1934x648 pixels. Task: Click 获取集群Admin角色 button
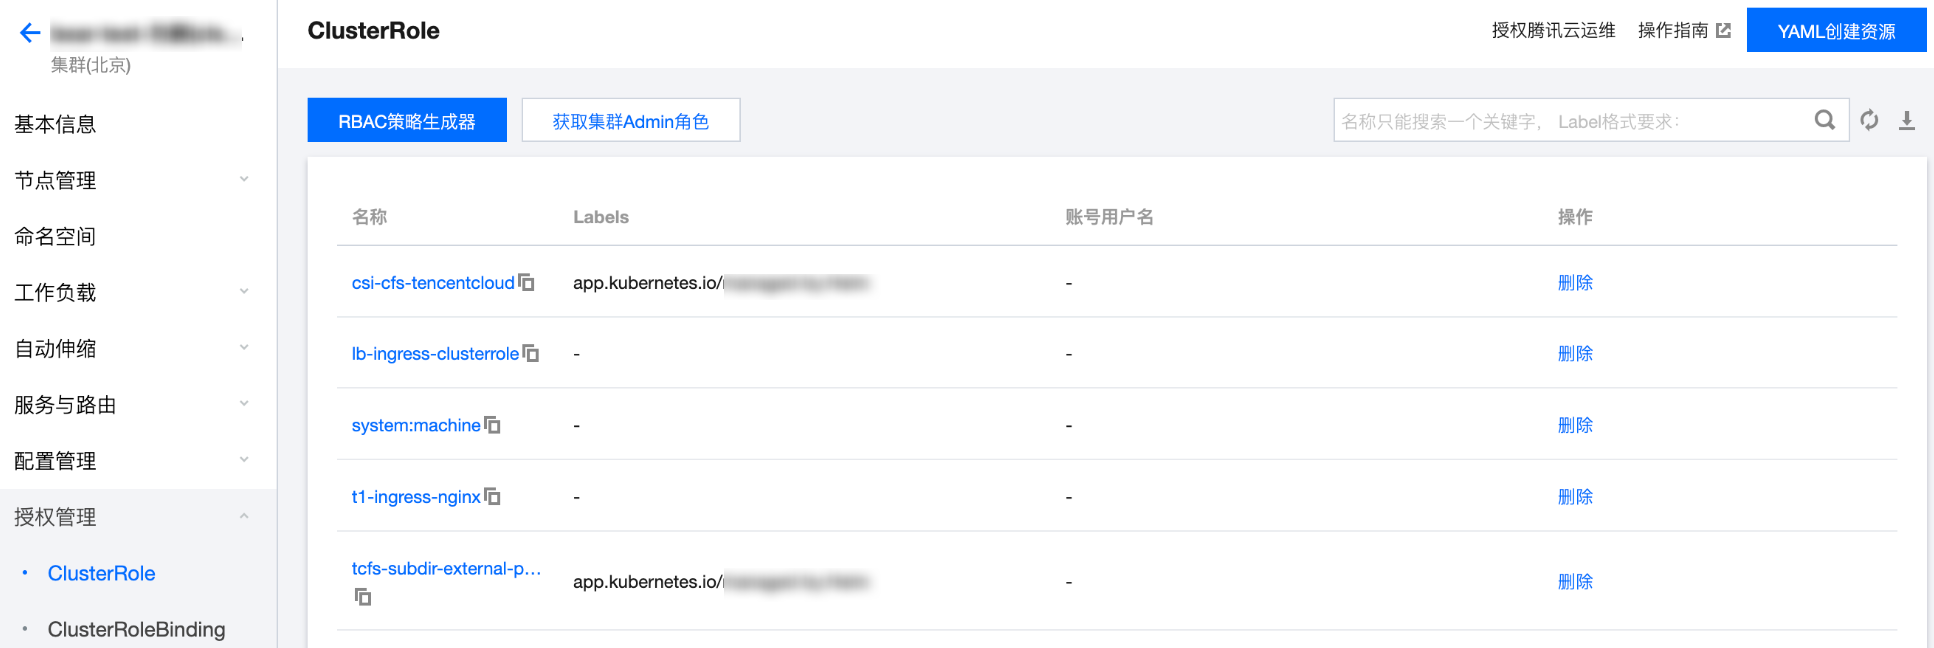pyautogui.click(x=630, y=121)
